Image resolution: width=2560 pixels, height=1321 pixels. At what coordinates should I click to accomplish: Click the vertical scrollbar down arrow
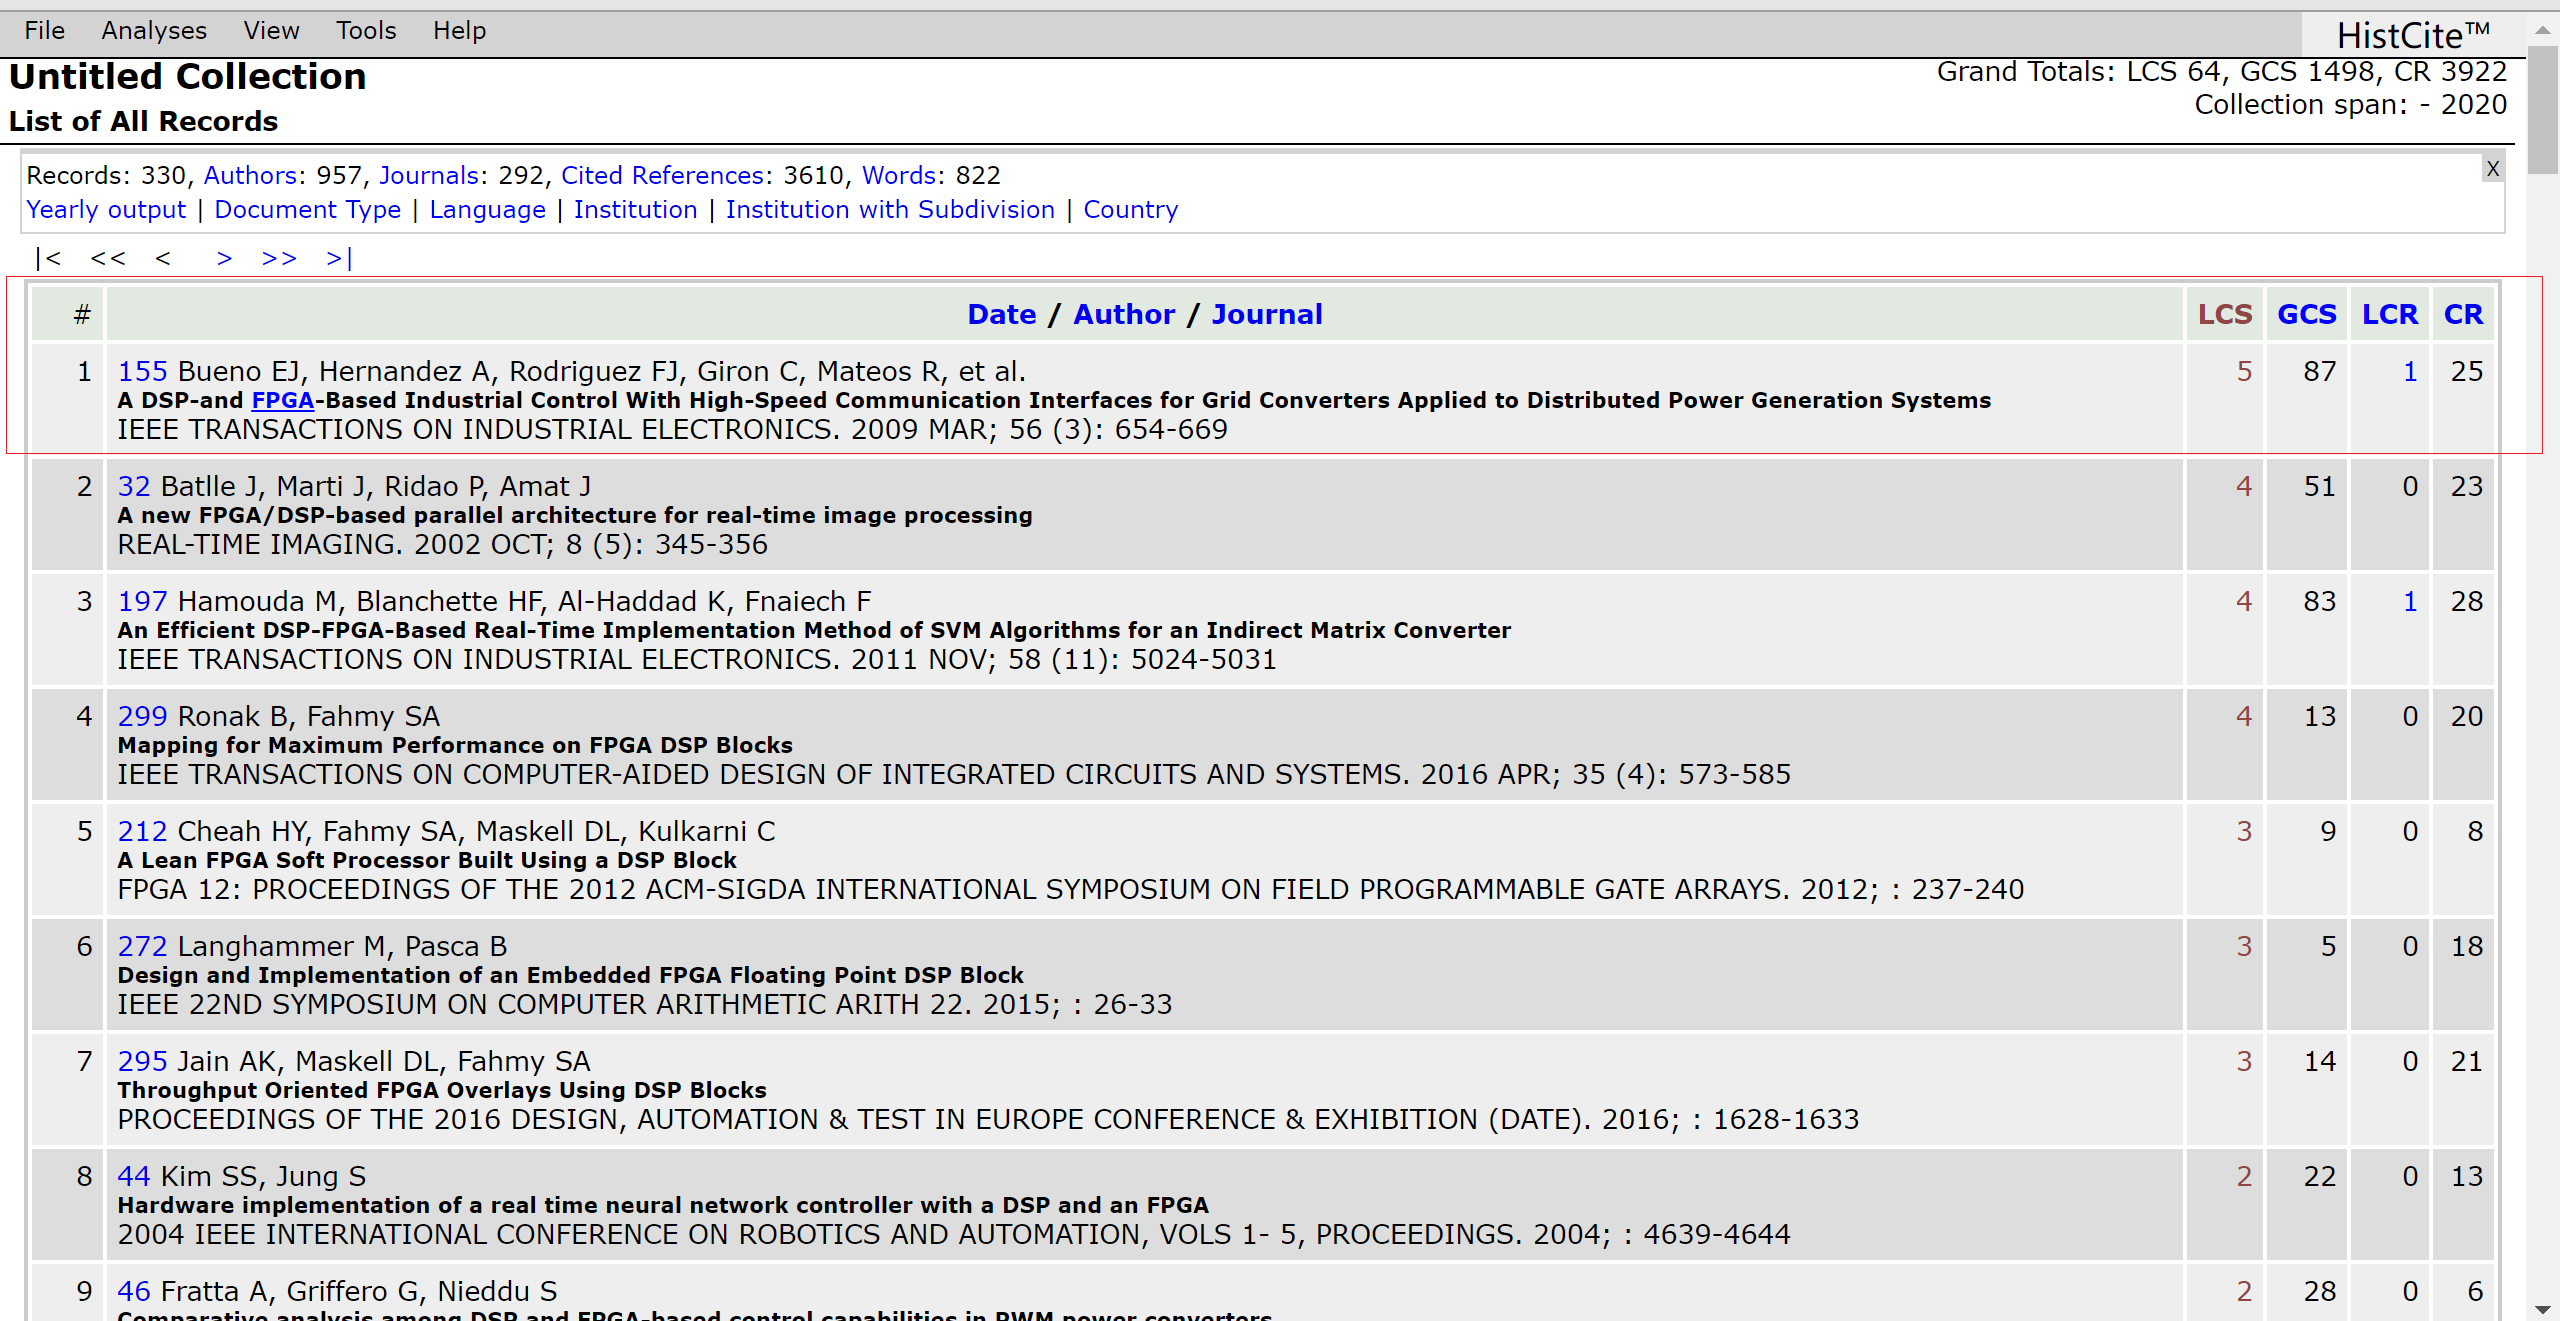(x=2542, y=1309)
